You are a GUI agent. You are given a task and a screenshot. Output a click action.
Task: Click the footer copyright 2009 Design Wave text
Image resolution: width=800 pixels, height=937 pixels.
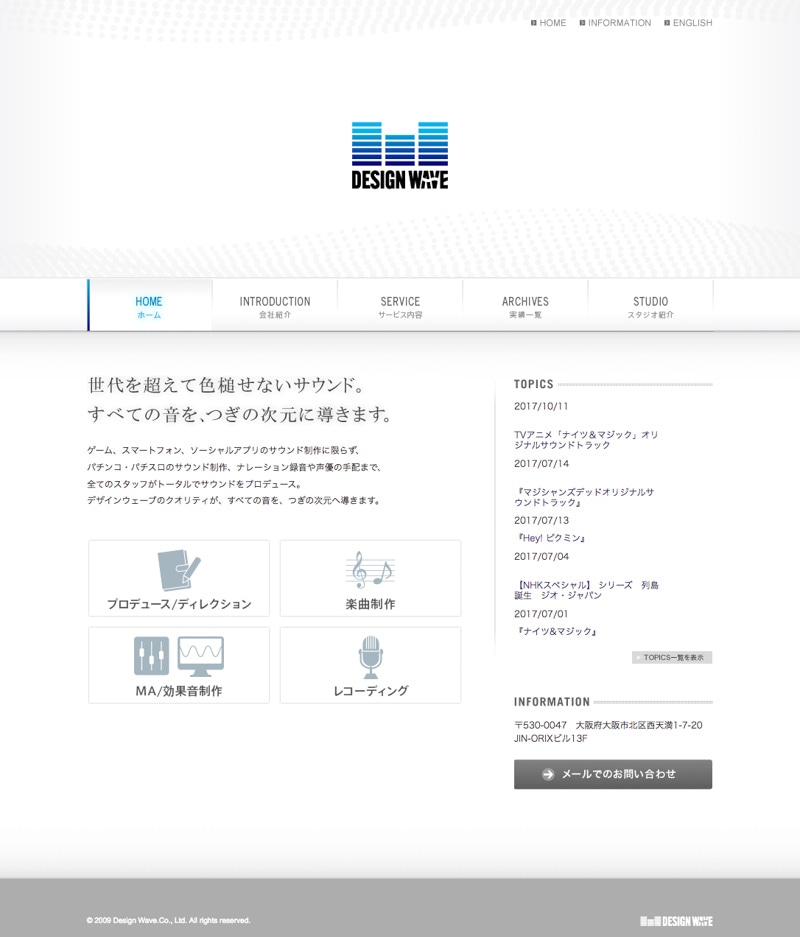[x=168, y=920]
